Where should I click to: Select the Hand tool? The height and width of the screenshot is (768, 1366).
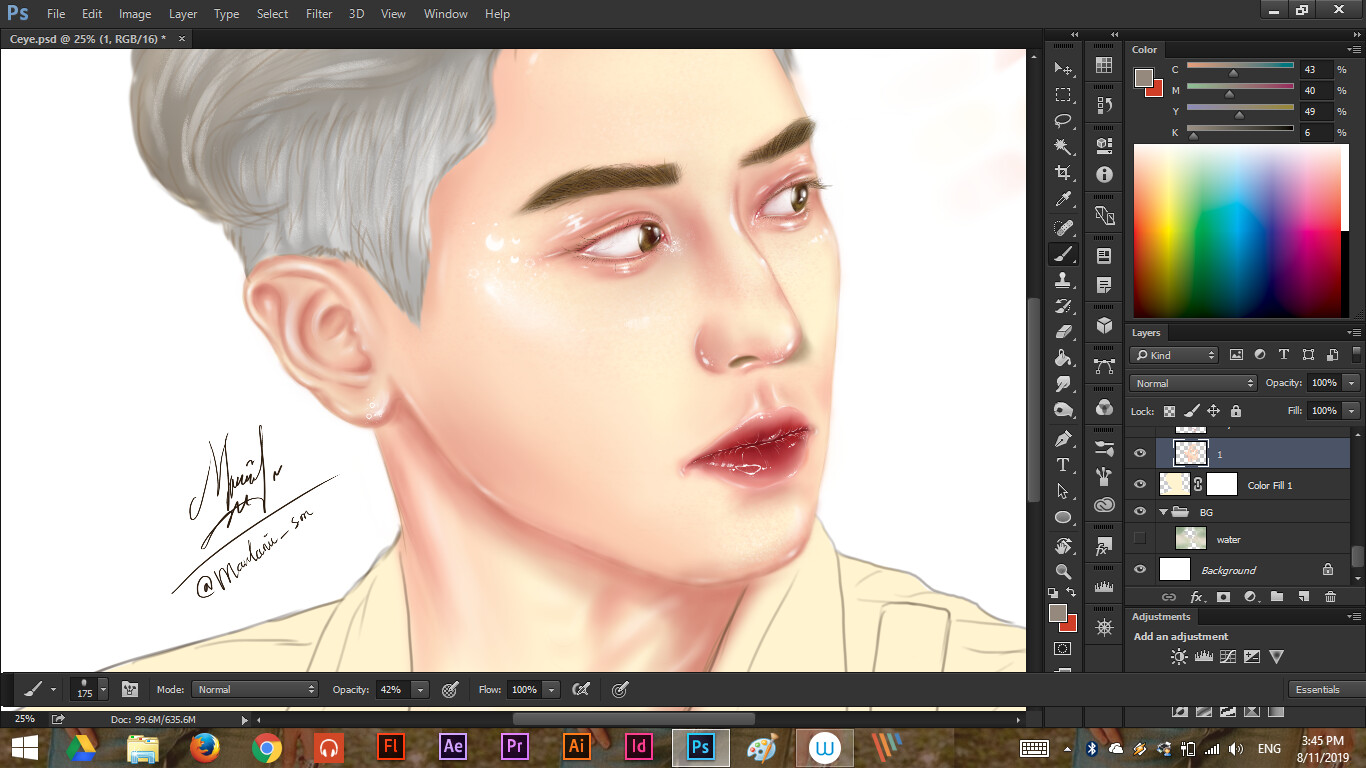[x=1063, y=546]
